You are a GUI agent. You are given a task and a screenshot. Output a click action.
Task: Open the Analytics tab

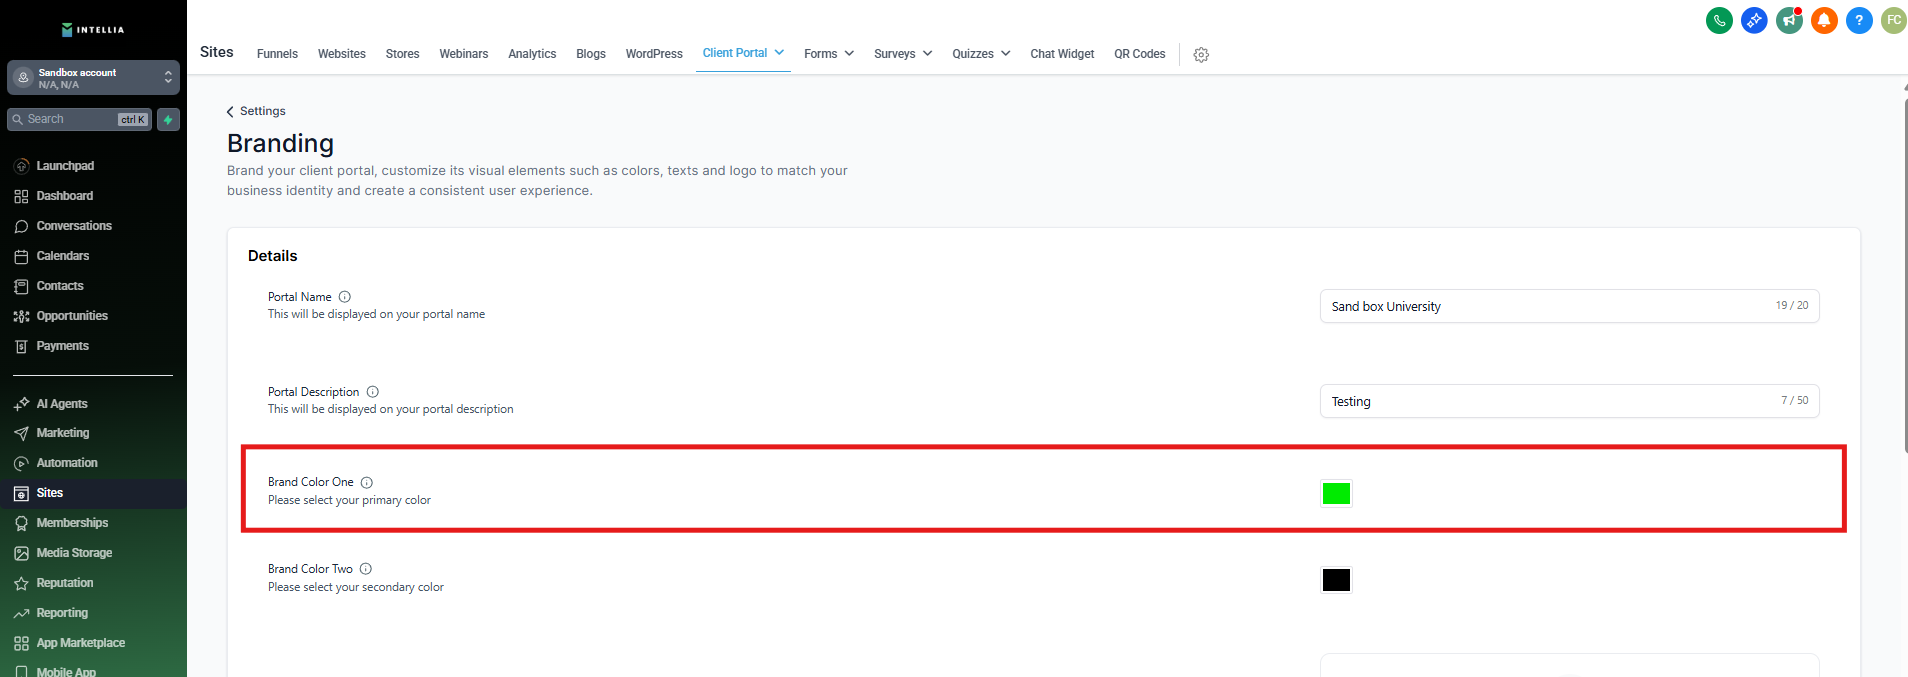tap(532, 54)
